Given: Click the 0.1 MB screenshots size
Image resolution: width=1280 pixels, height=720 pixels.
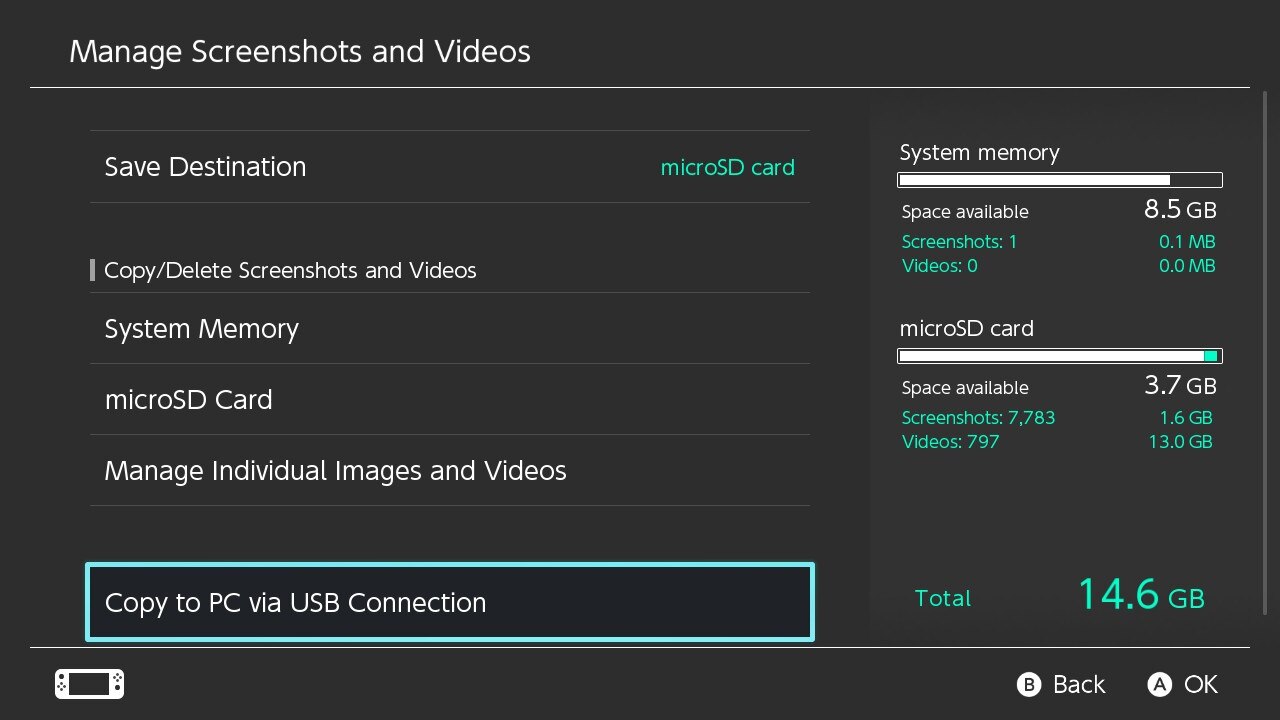Looking at the screenshot, I should coord(1187,242).
